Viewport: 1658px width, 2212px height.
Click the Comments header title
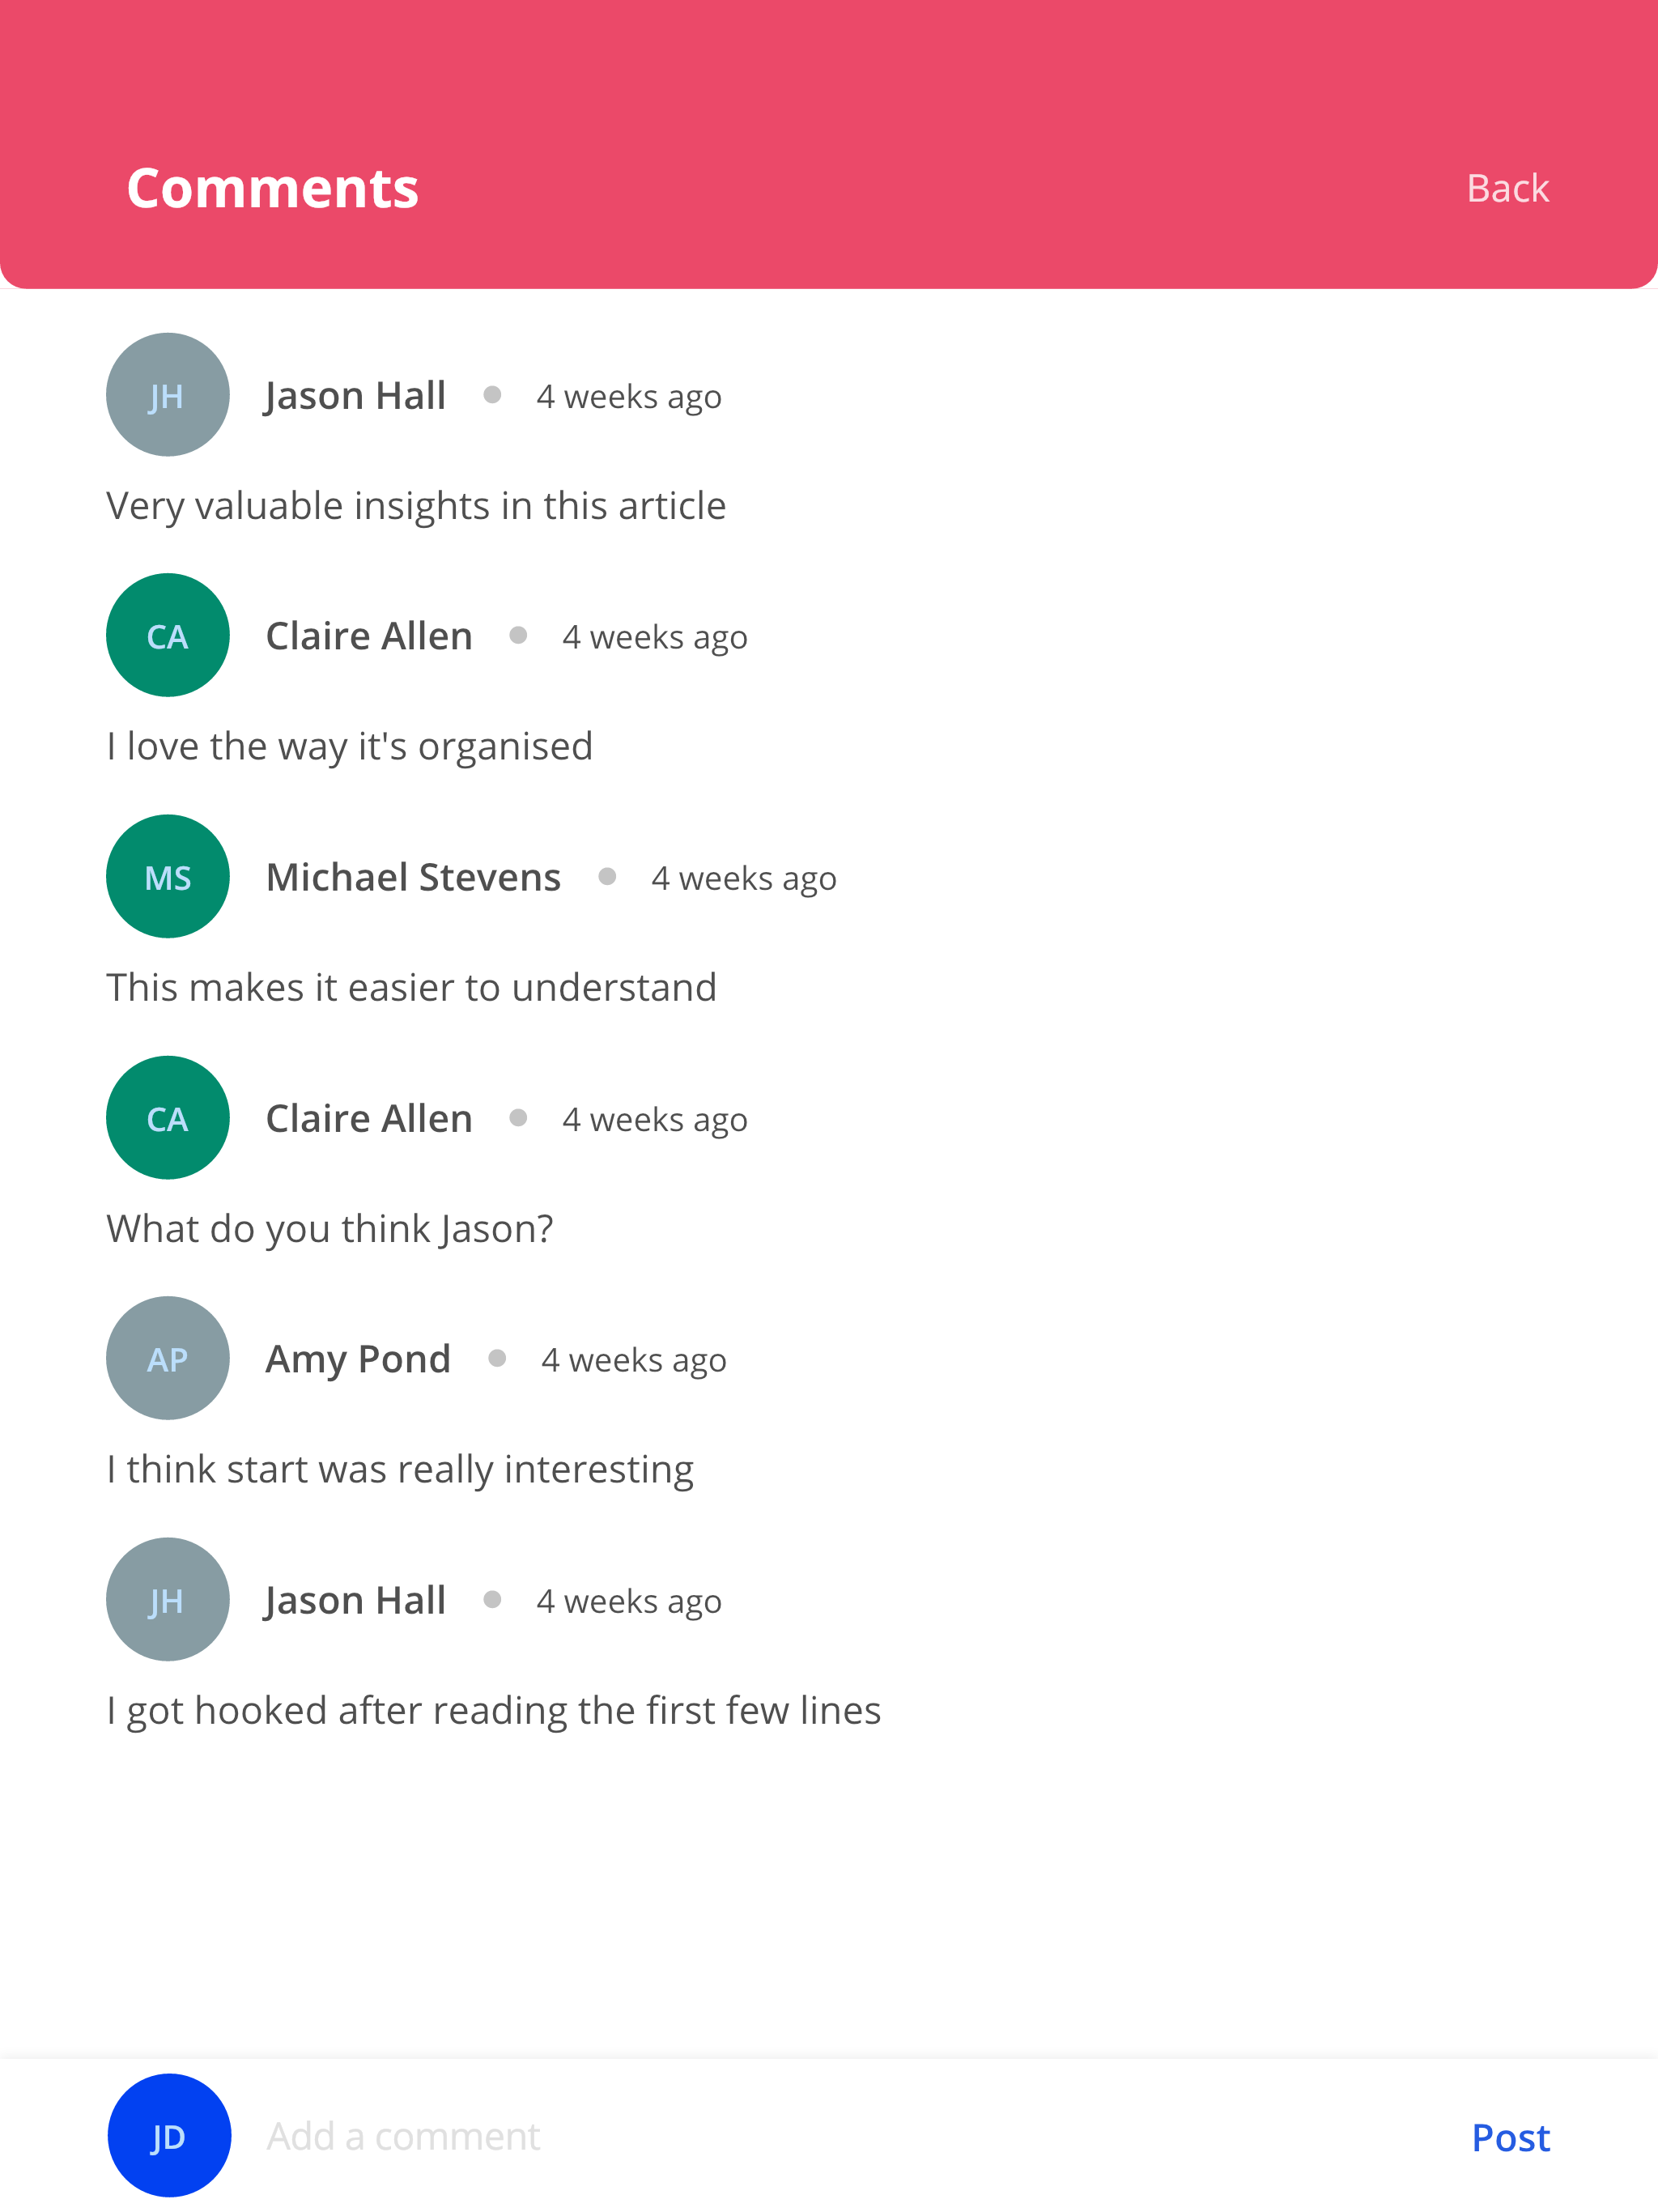coord(272,188)
